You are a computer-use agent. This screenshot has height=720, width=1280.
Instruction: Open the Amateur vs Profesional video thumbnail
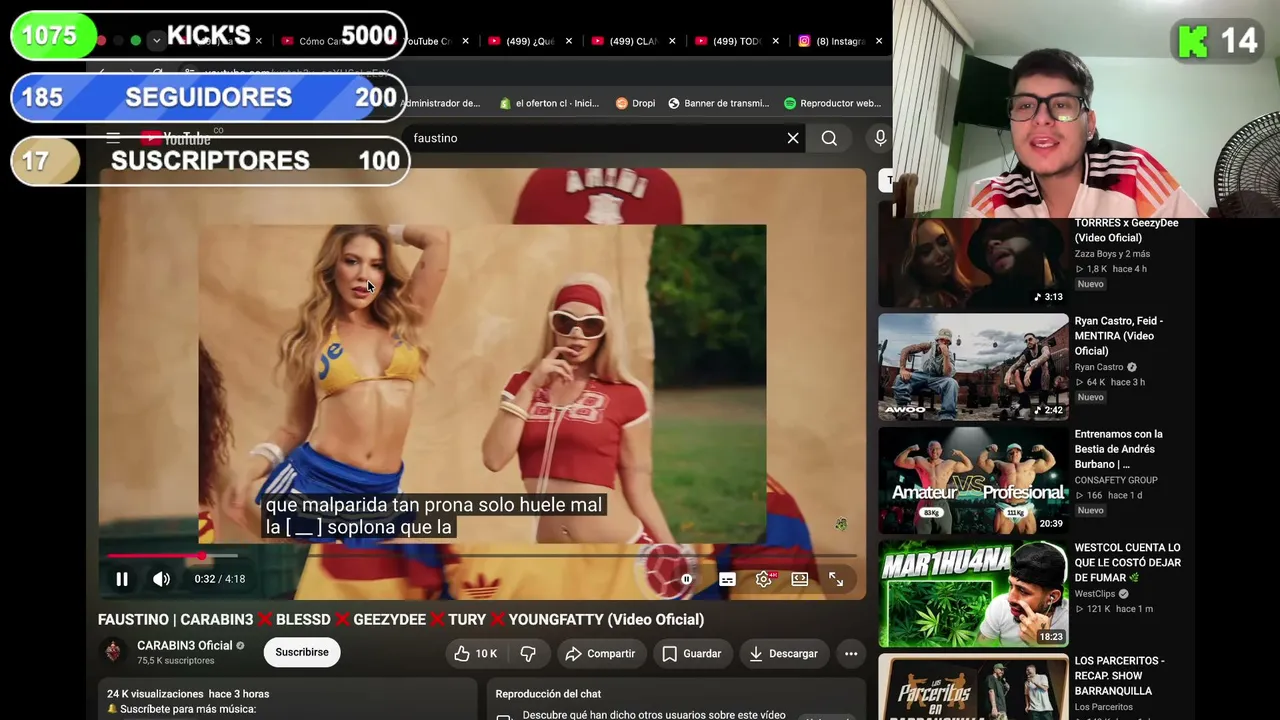coord(973,480)
